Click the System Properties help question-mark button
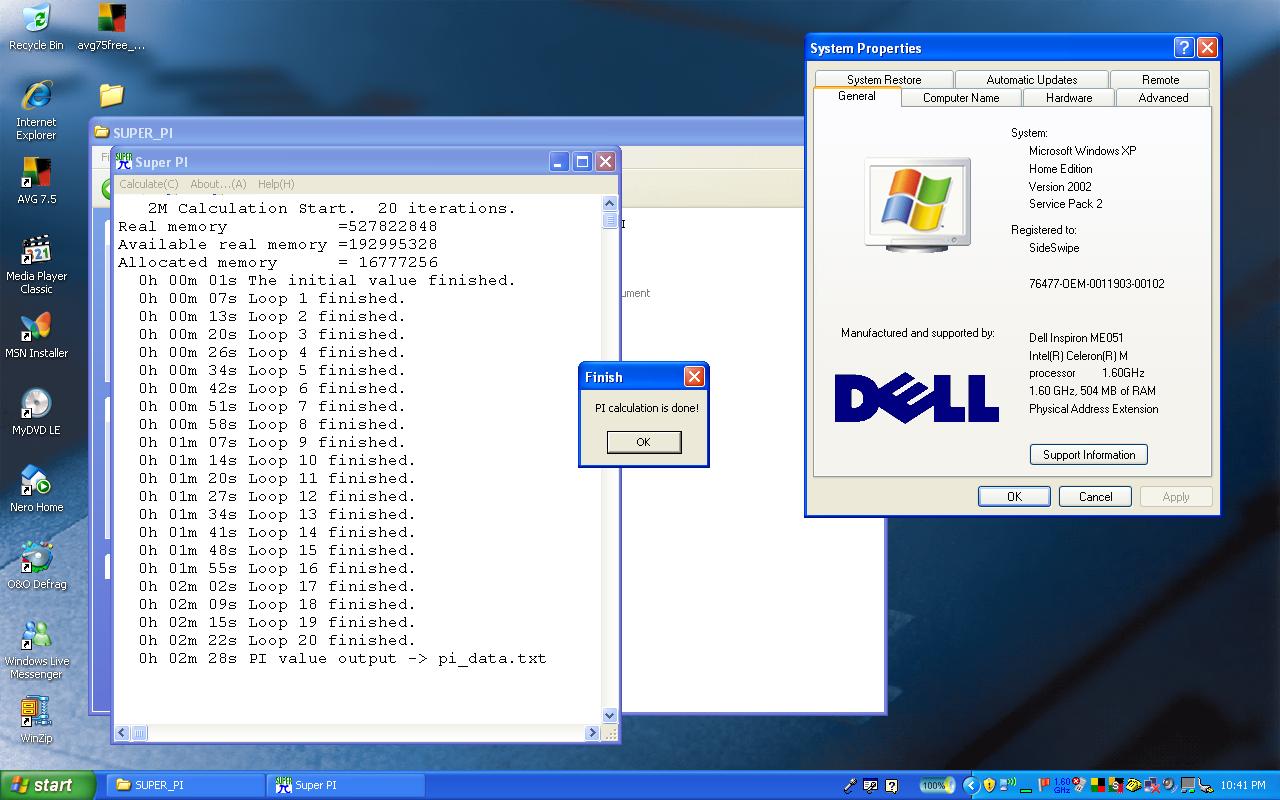Image resolution: width=1280 pixels, height=800 pixels. coord(1183,47)
